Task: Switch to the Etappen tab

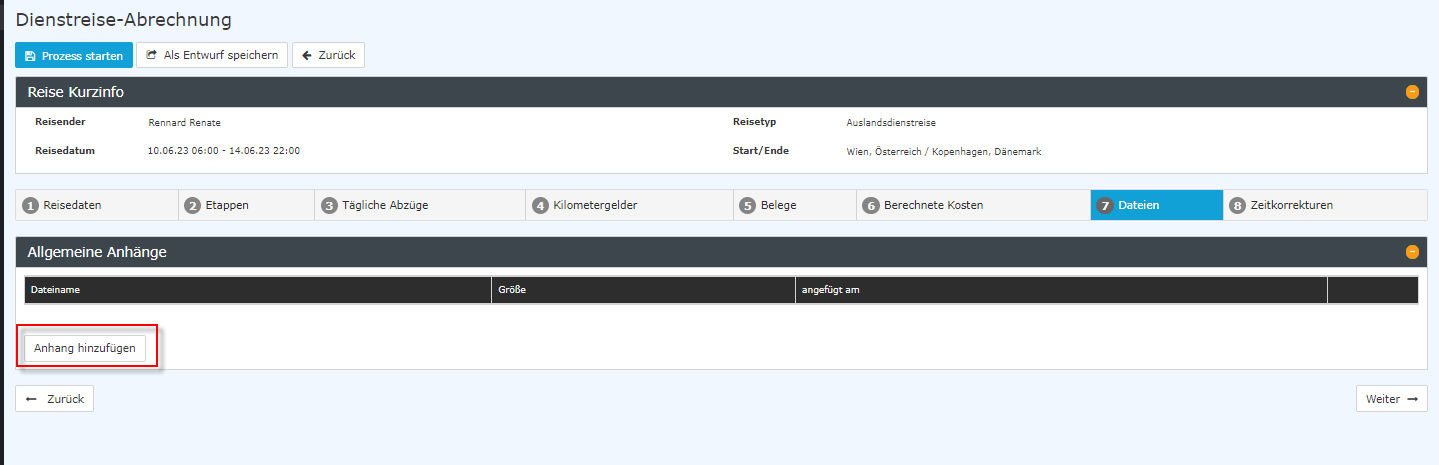Action: click(x=246, y=205)
